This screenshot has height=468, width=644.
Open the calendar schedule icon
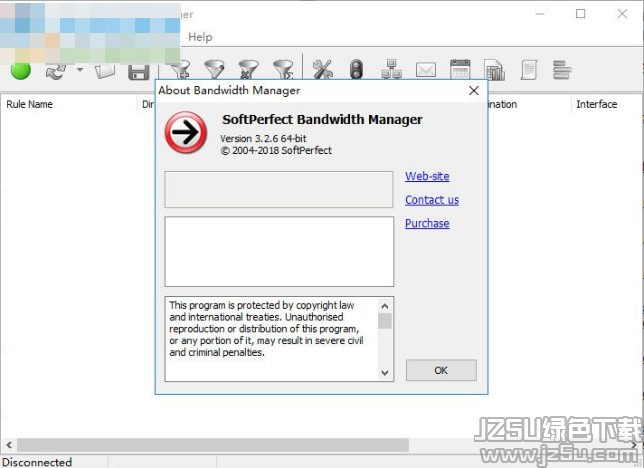click(460, 69)
